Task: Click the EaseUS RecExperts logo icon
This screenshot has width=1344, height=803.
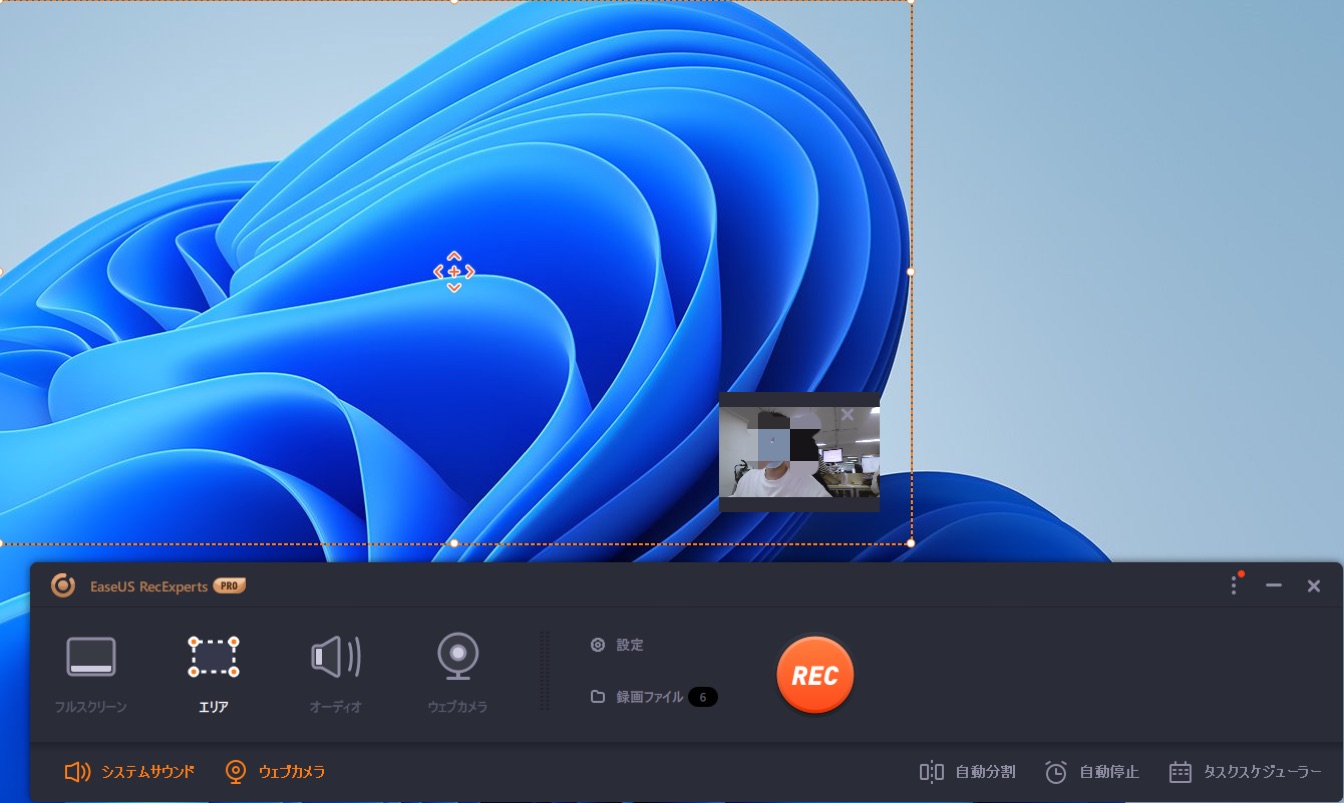Action: [x=63, y=586]
